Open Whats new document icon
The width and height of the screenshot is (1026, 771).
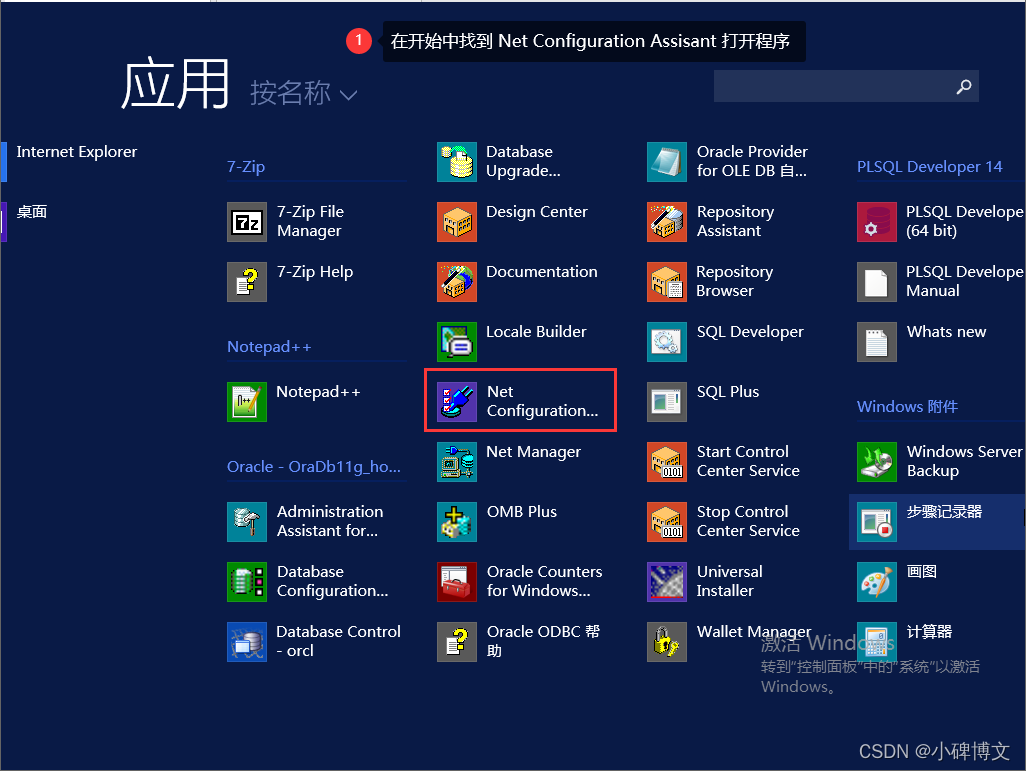877,342
